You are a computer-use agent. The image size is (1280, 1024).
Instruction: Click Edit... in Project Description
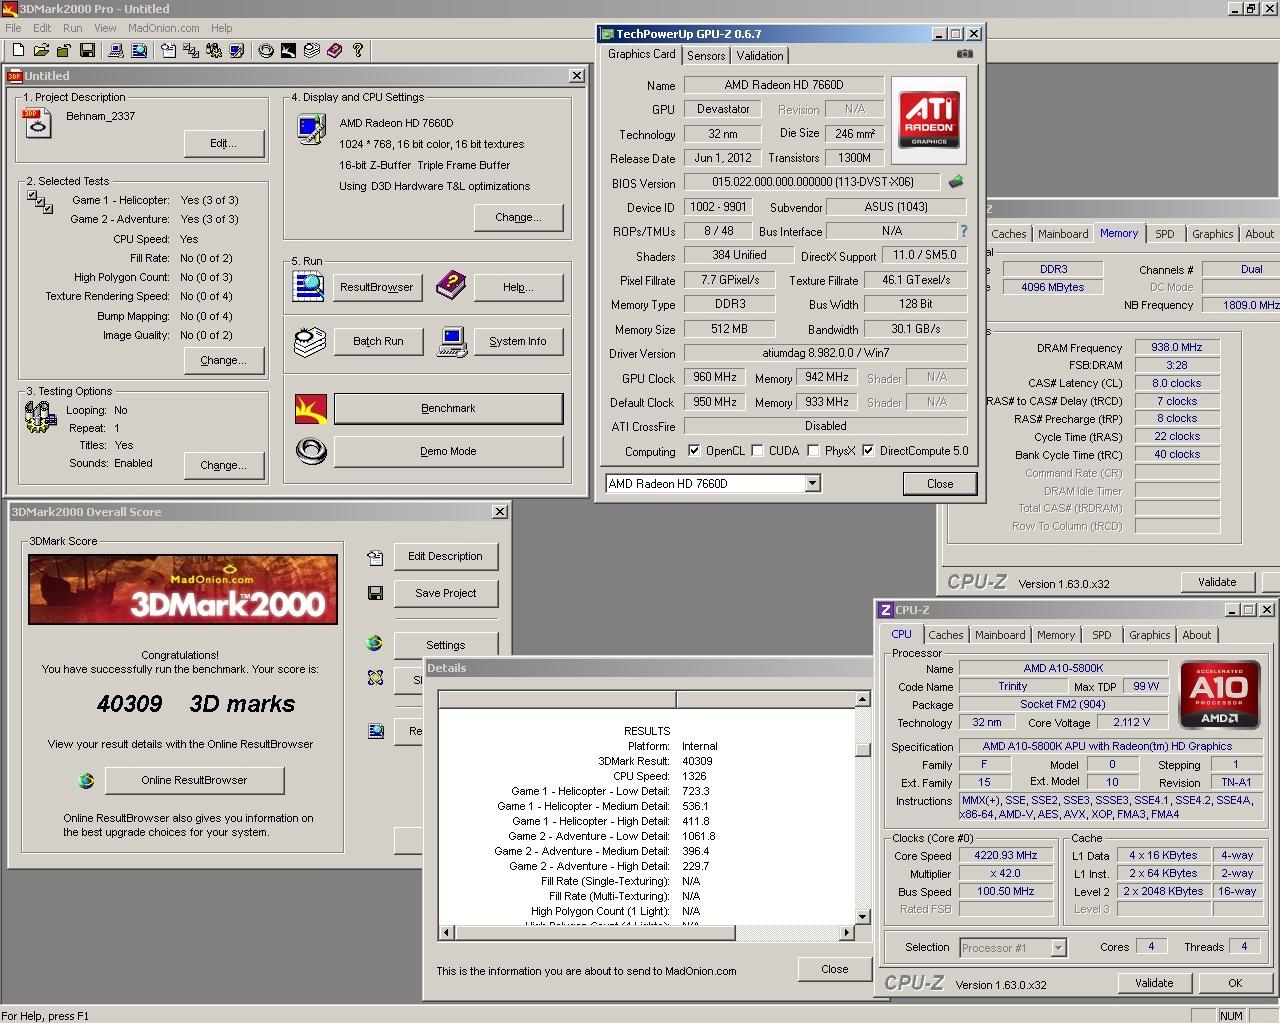click(224, 143)
